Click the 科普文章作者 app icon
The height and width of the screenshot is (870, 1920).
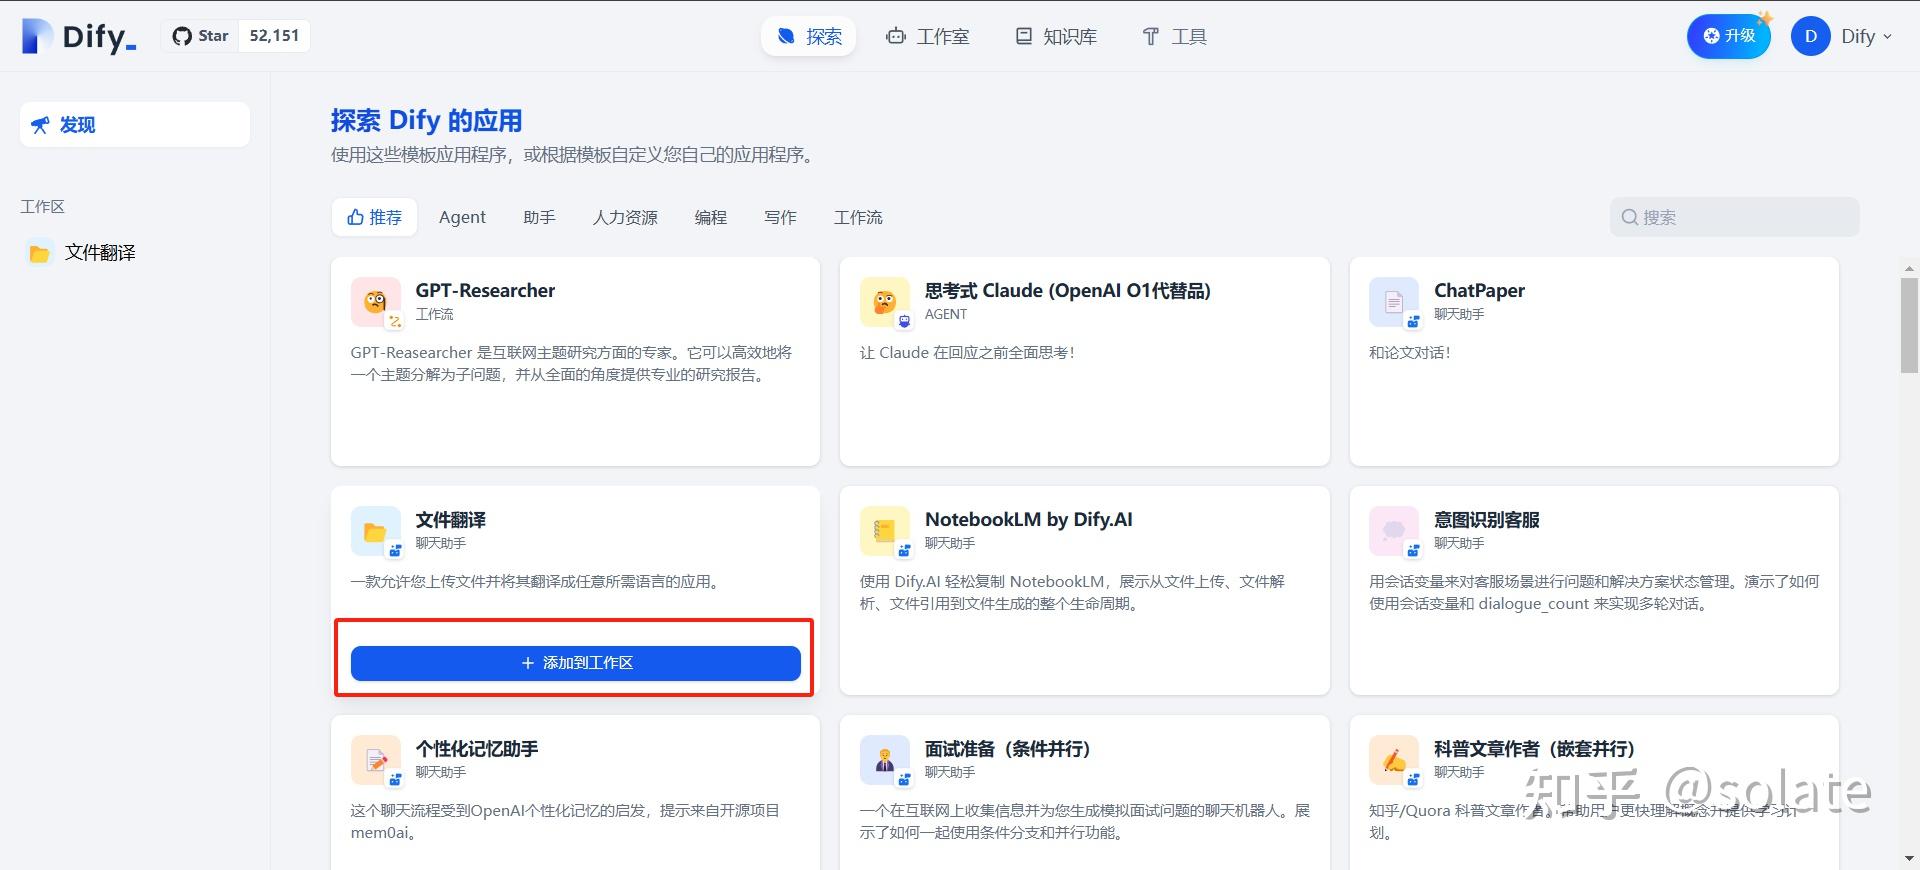1394,760
